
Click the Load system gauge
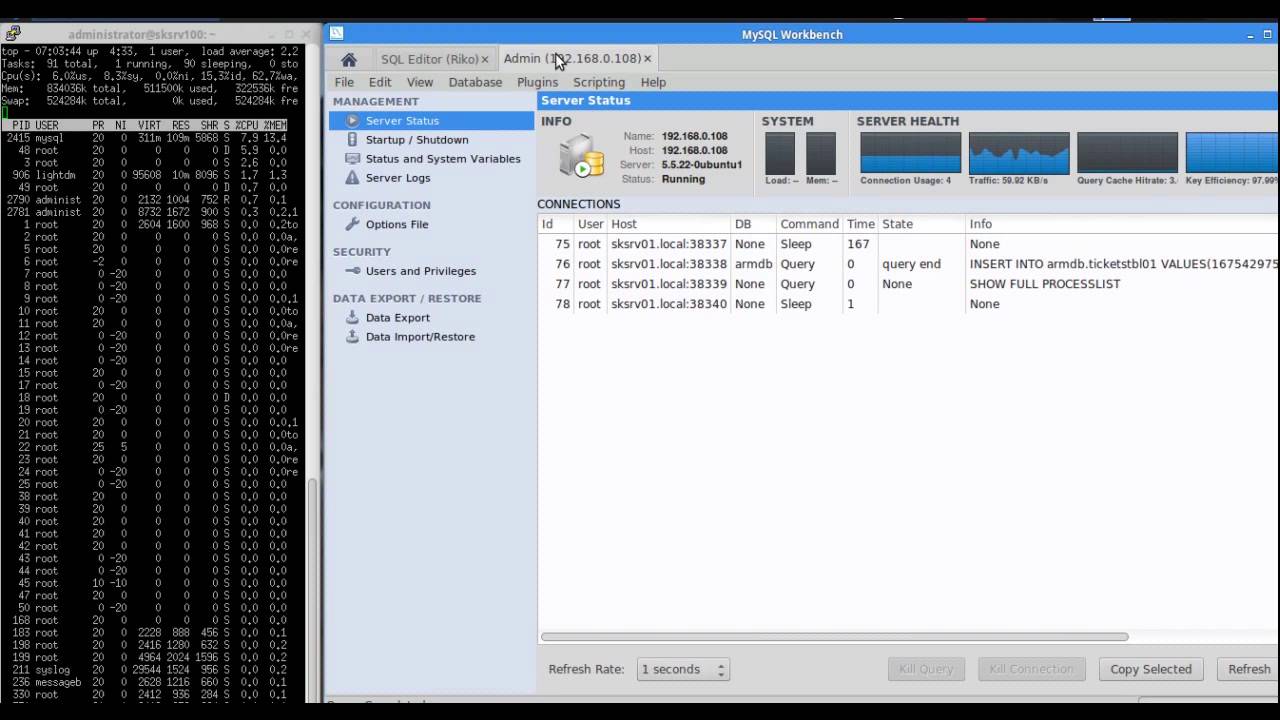[780, 154]
